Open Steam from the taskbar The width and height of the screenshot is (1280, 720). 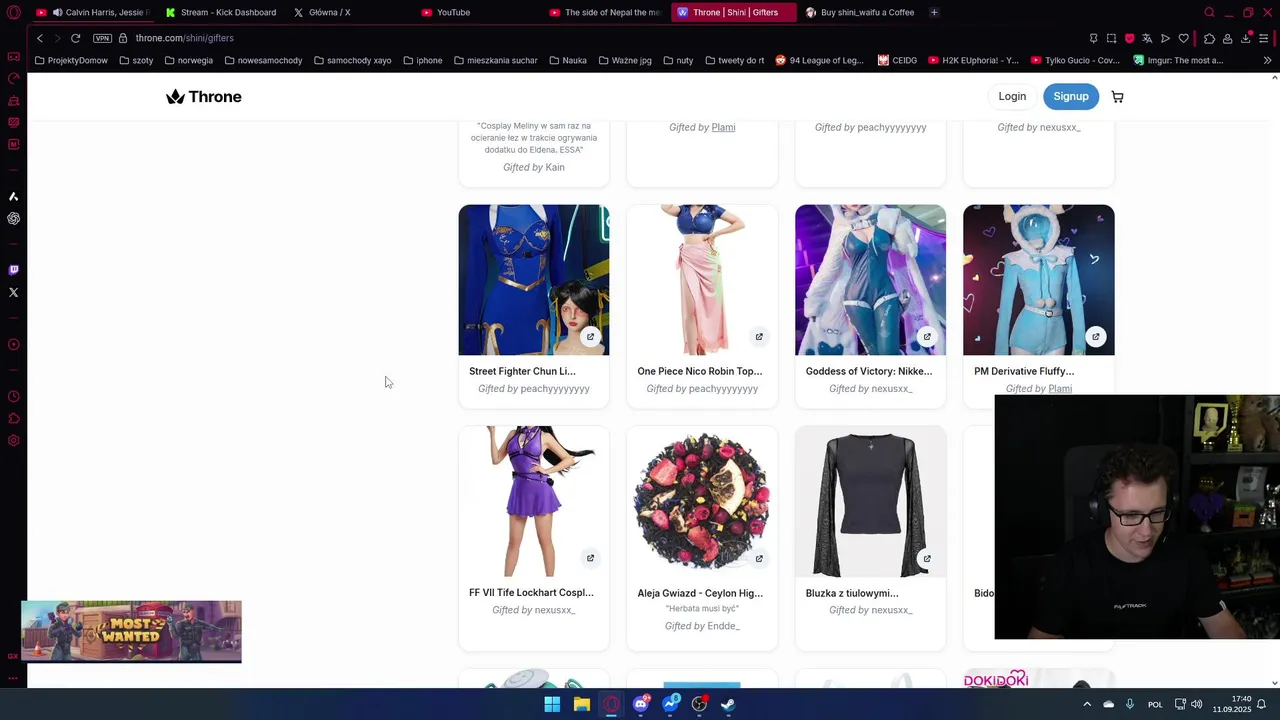[729, 704]
